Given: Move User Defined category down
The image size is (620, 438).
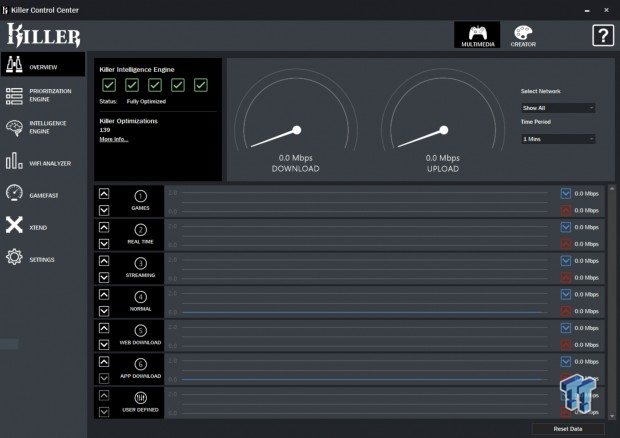Looking at the screenshot, I should 104,412.
